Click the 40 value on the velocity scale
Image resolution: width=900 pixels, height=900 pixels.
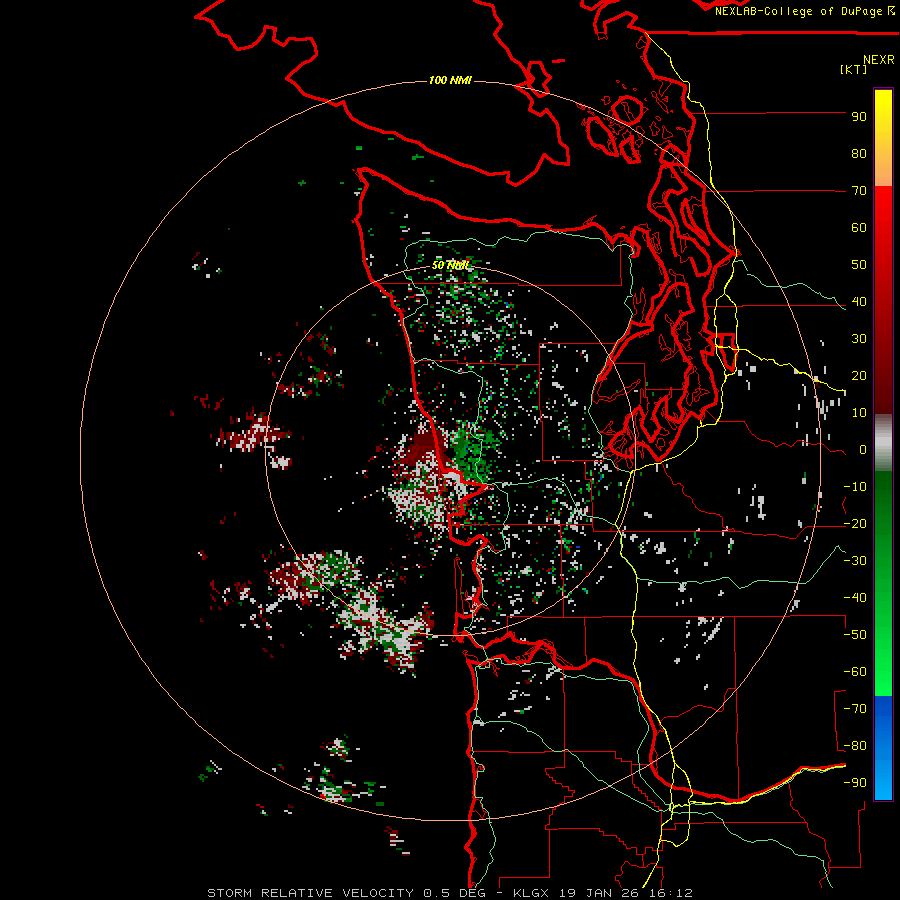(x=859, y=302)
